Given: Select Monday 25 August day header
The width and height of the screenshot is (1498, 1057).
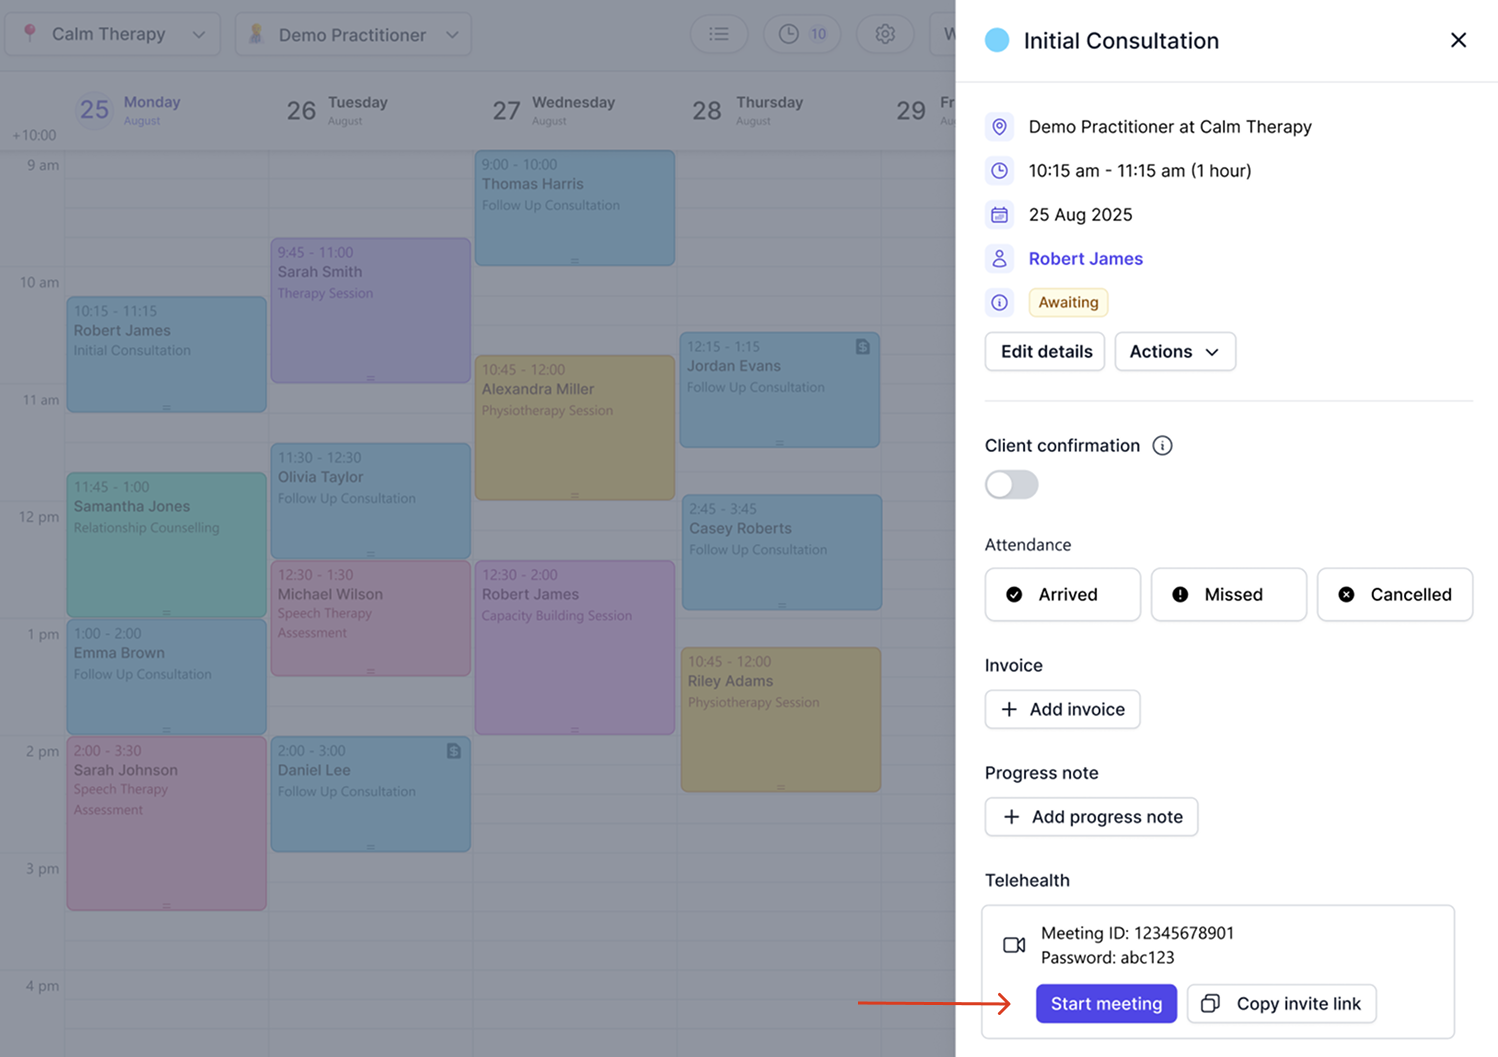Looking at the screenshot, I should [x=130, y=109].
